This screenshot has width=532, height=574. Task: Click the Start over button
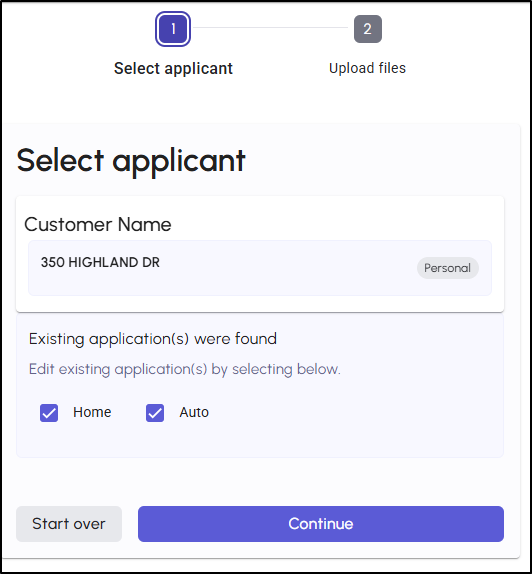(69, 524)
